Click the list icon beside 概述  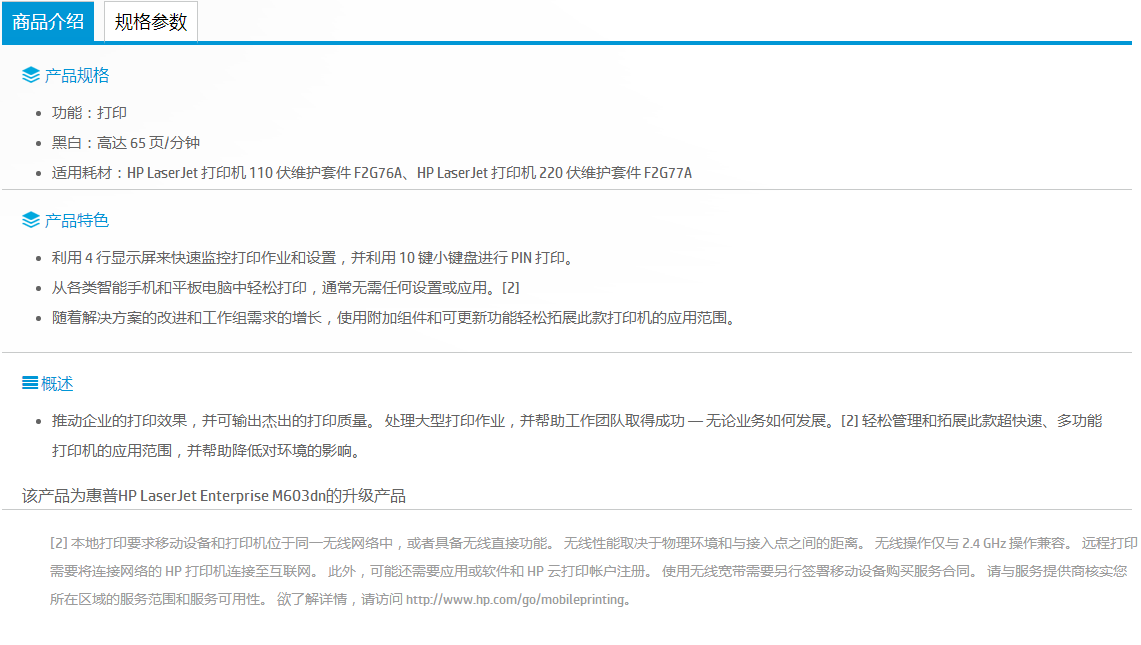point(30,383)
